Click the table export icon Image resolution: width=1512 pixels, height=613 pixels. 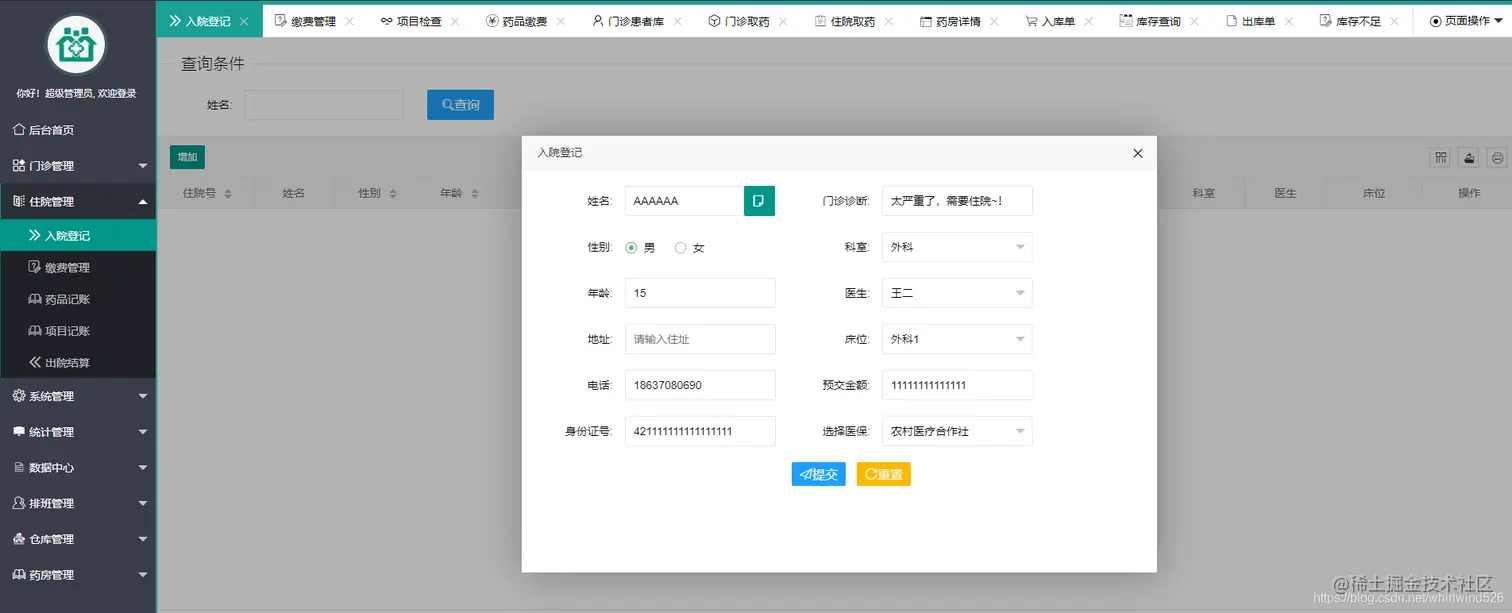[1469, 157]
